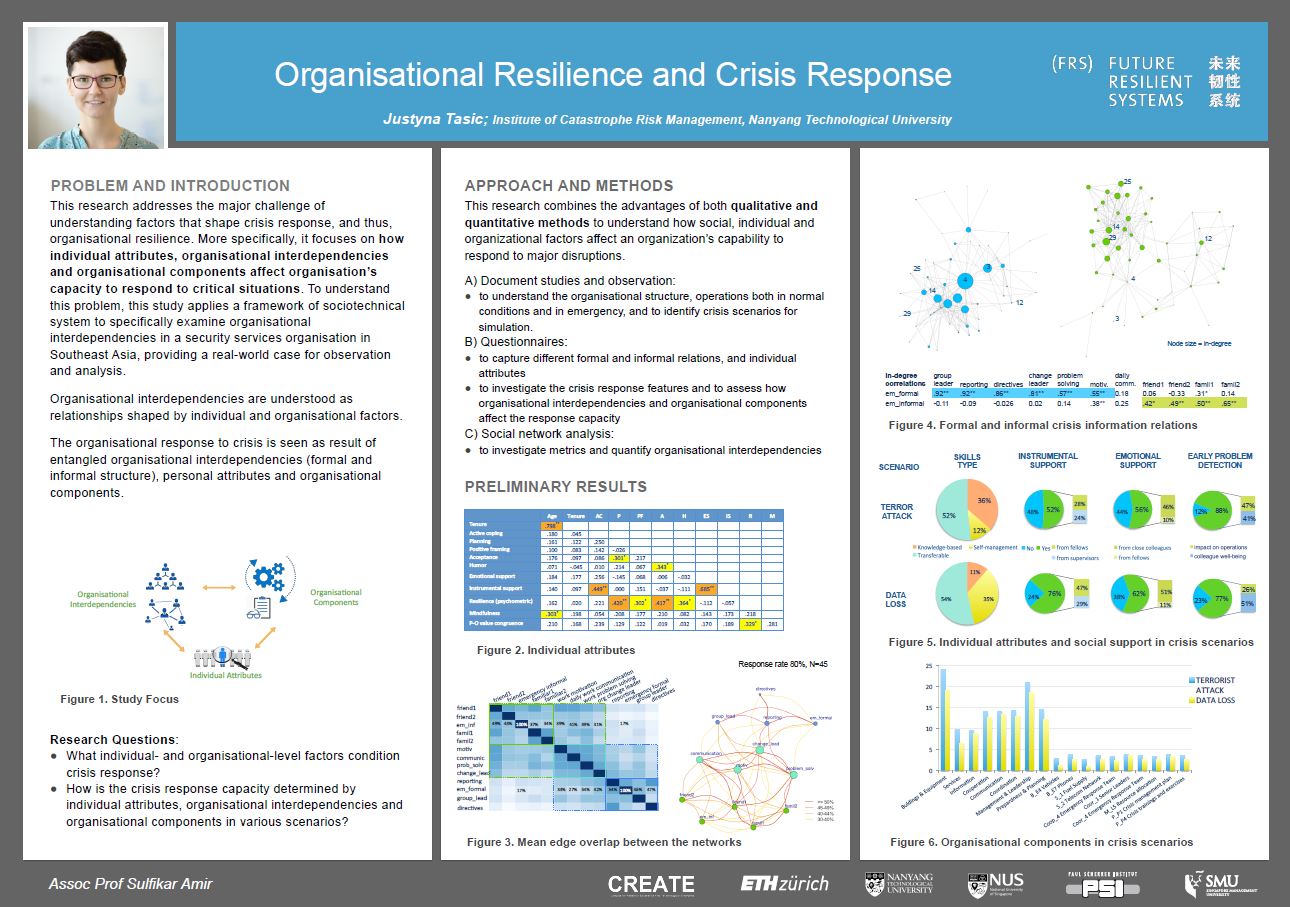
Task: Select the Preliminary Results heading
Action: pyautogui.click(x=555, y=487)
